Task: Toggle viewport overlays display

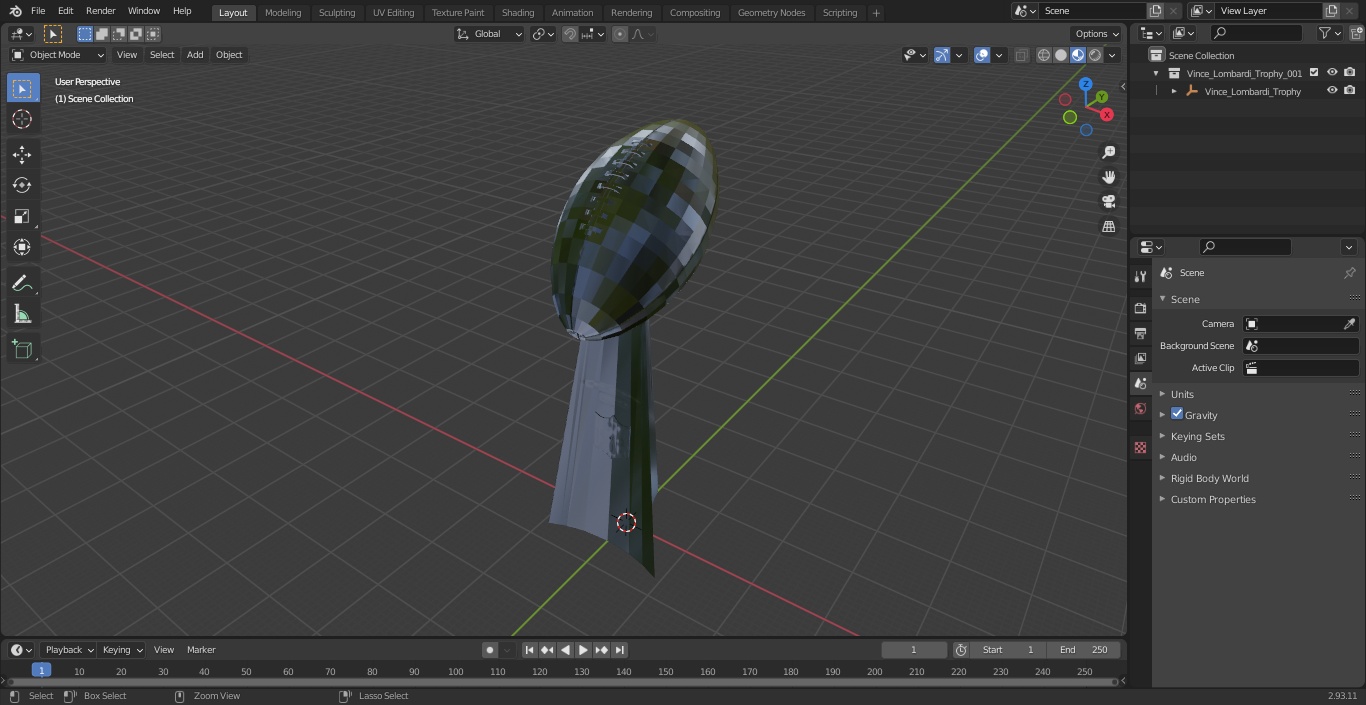Action: coord(982,56)
